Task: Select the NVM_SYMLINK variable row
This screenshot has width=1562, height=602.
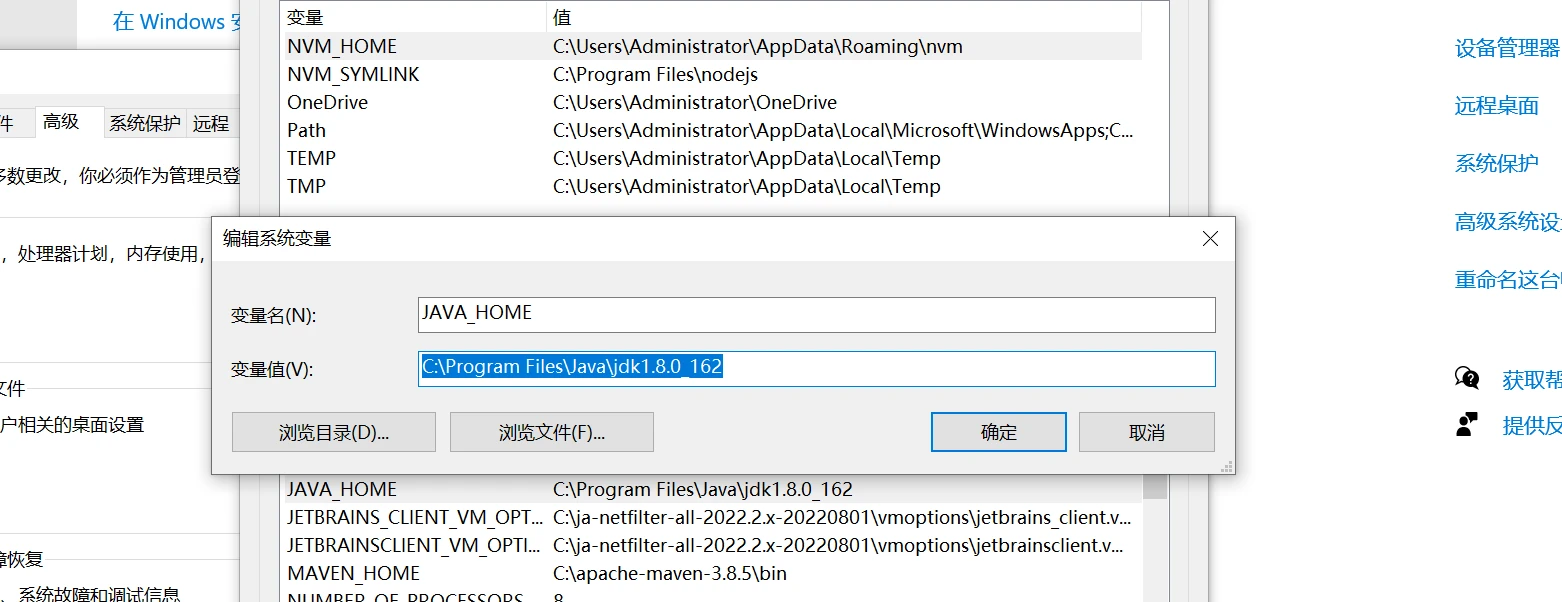Action: click(353, 74)
